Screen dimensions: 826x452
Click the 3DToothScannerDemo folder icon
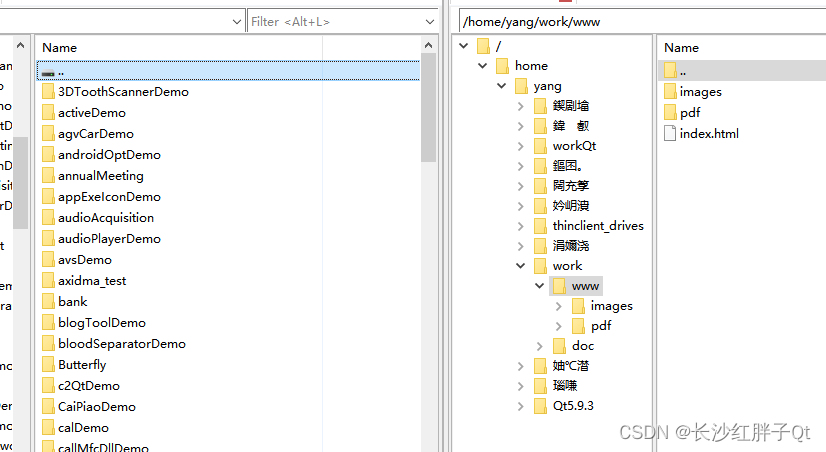click(48, 92)
